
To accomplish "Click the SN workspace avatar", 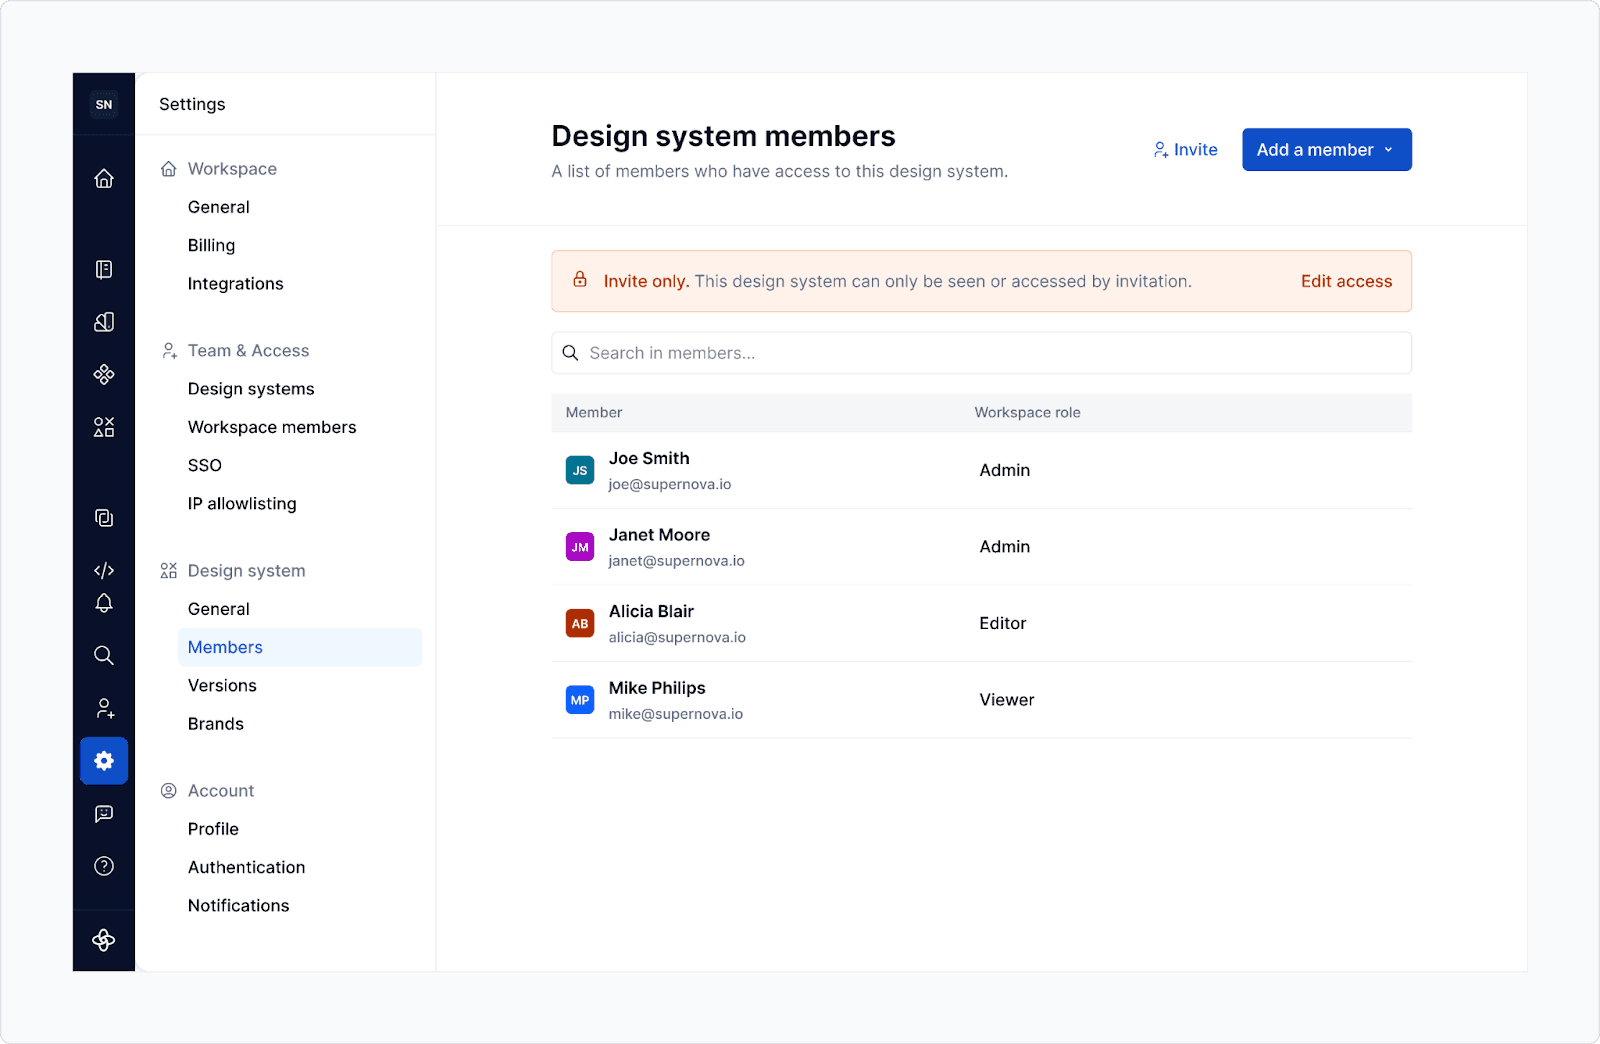I will coord(104,105).
